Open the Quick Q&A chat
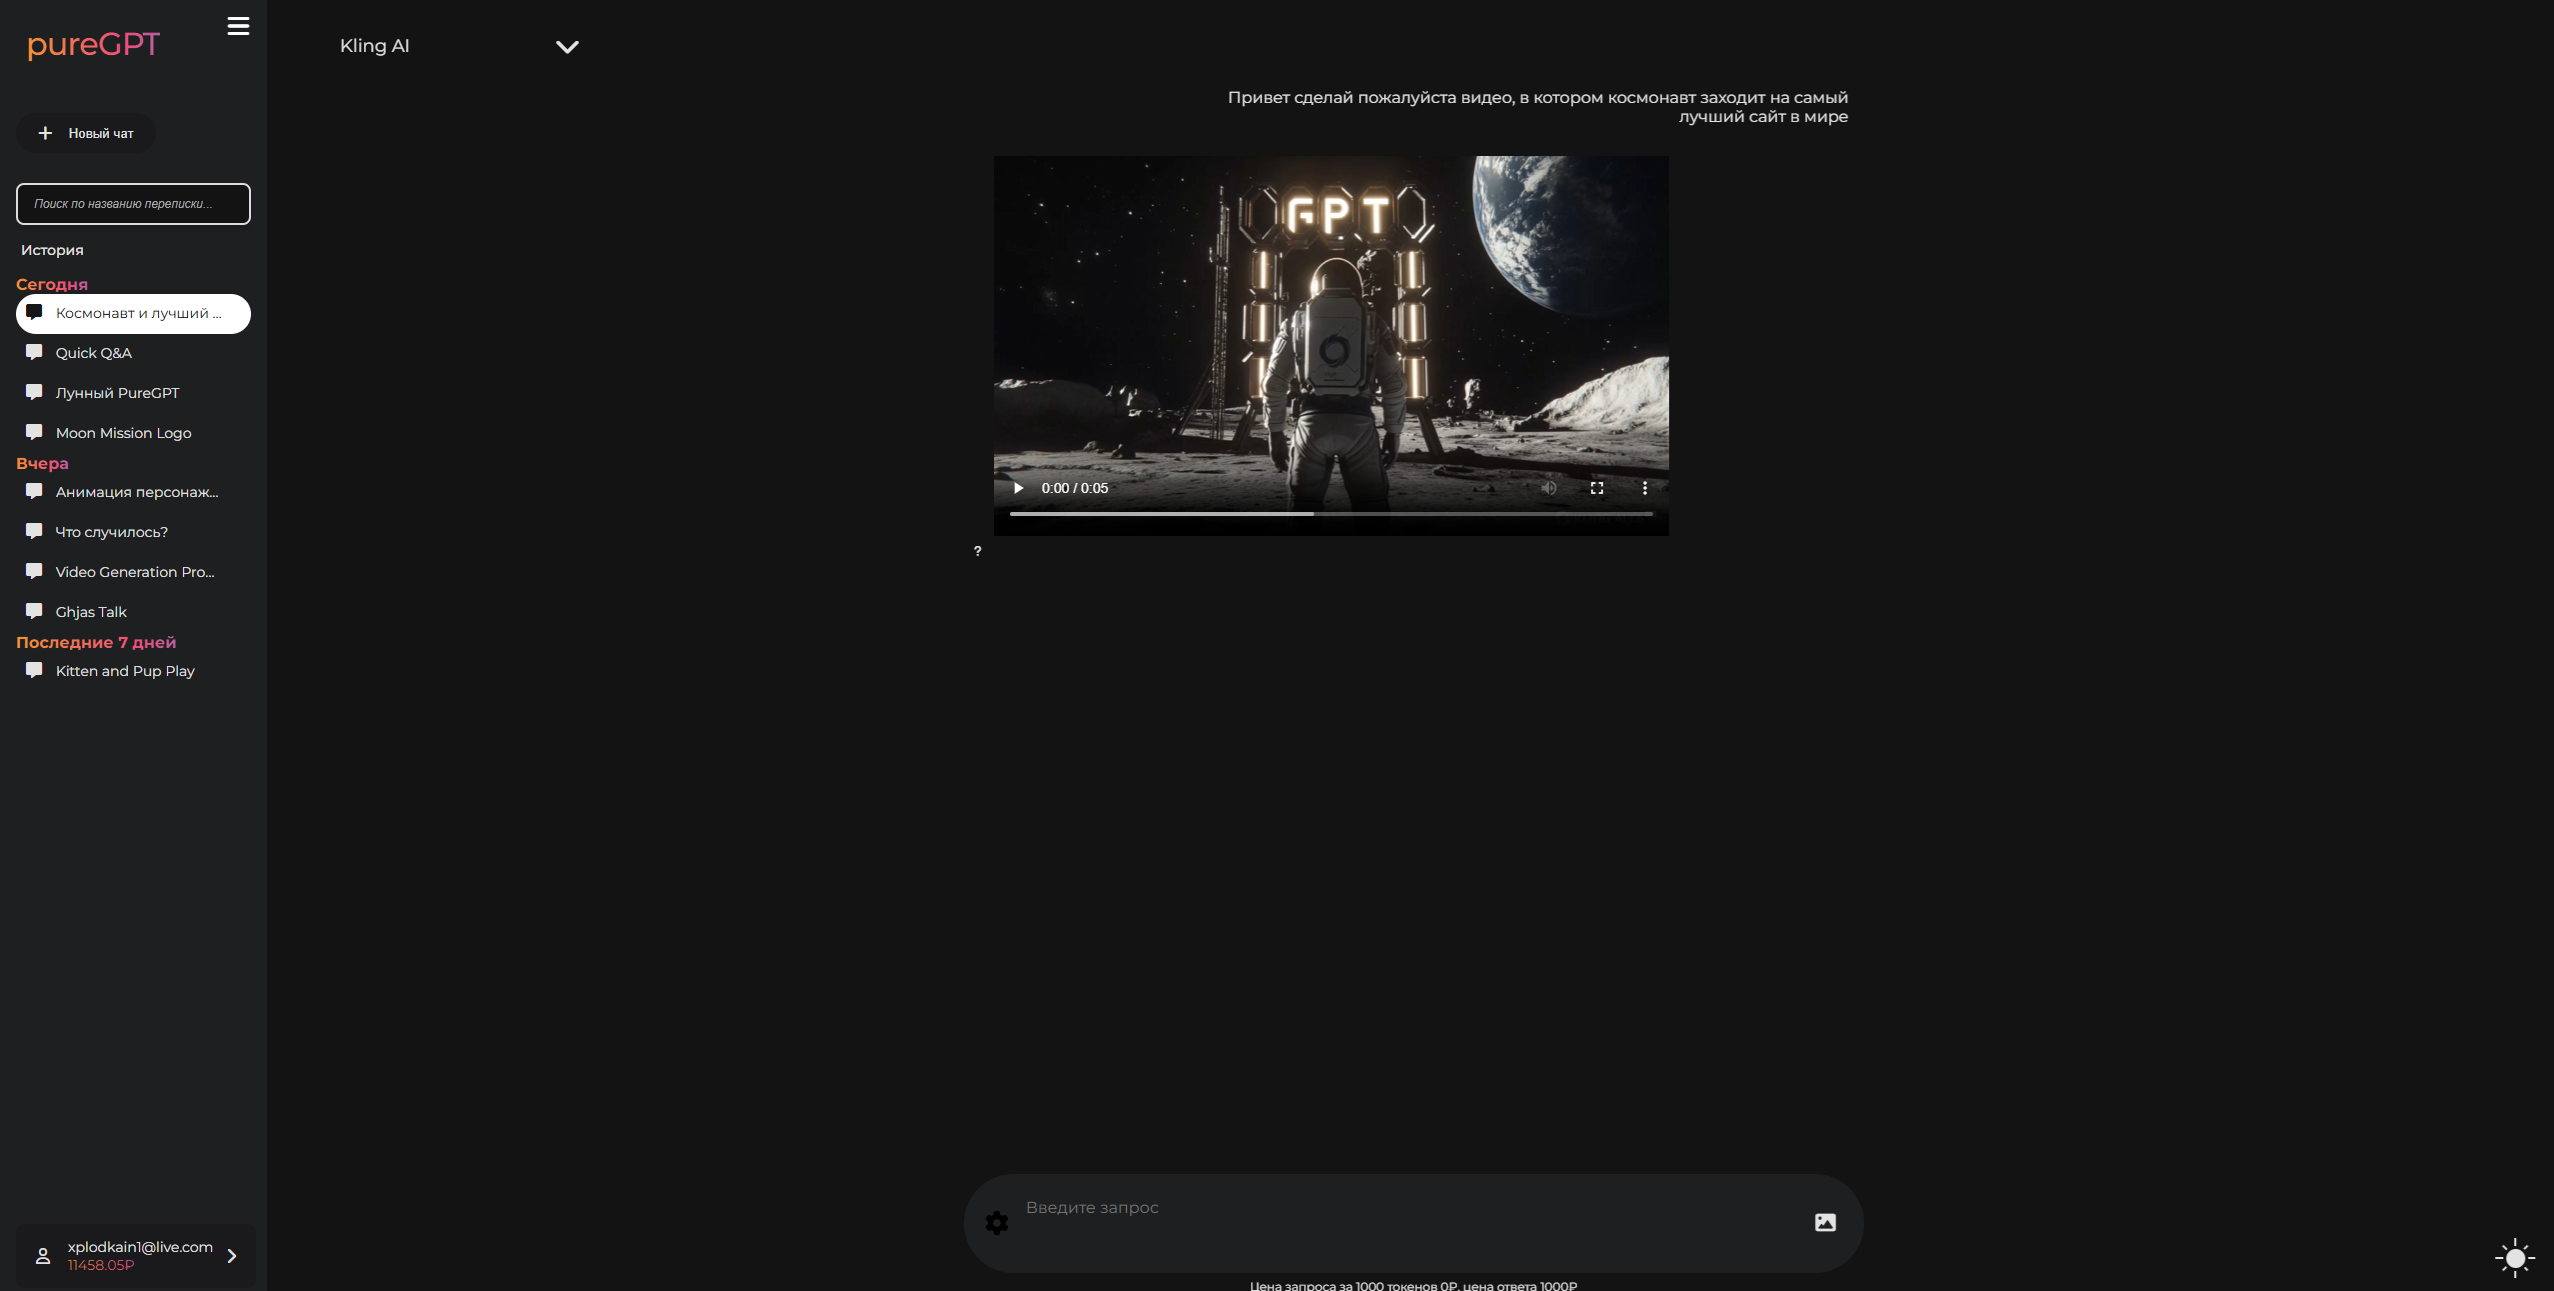Viewport: 2554px width, 1291px height. 94,353
